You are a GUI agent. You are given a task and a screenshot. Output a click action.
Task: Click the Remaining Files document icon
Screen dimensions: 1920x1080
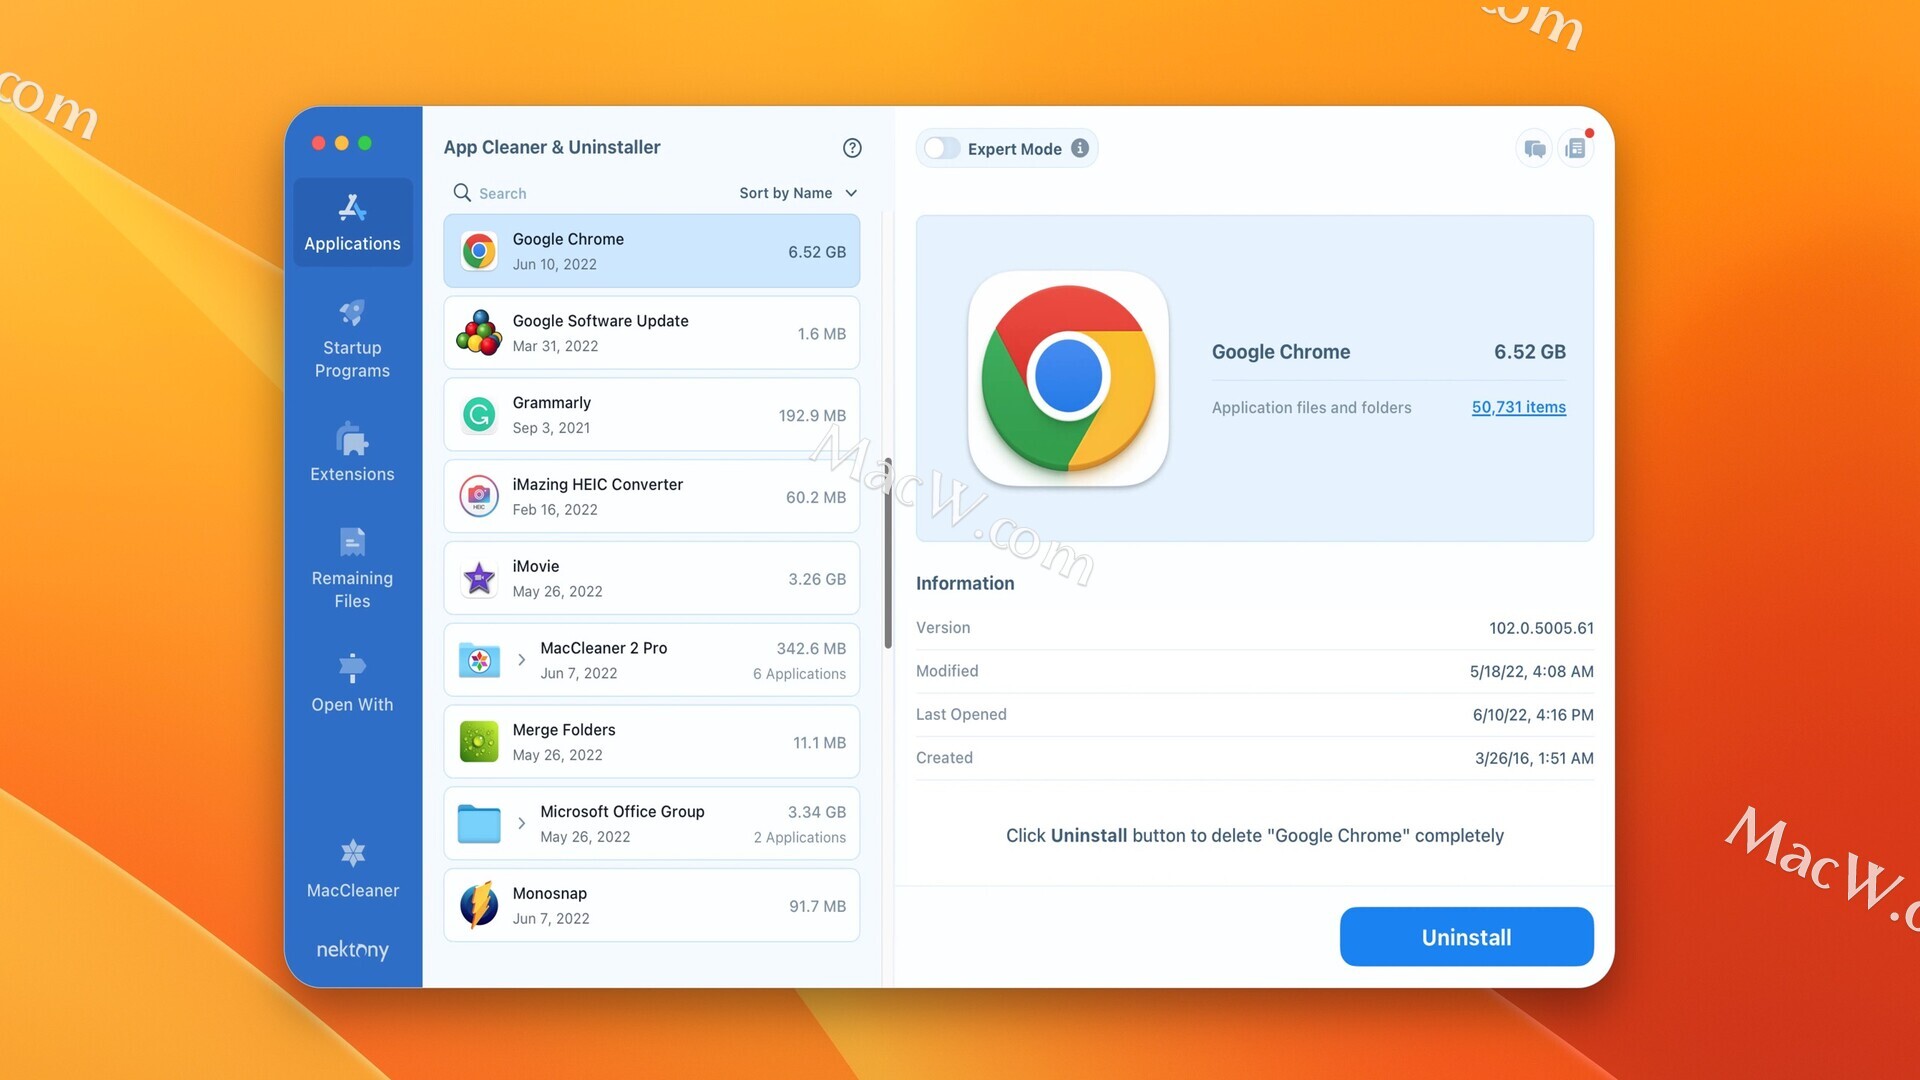(x=352, y=542)
